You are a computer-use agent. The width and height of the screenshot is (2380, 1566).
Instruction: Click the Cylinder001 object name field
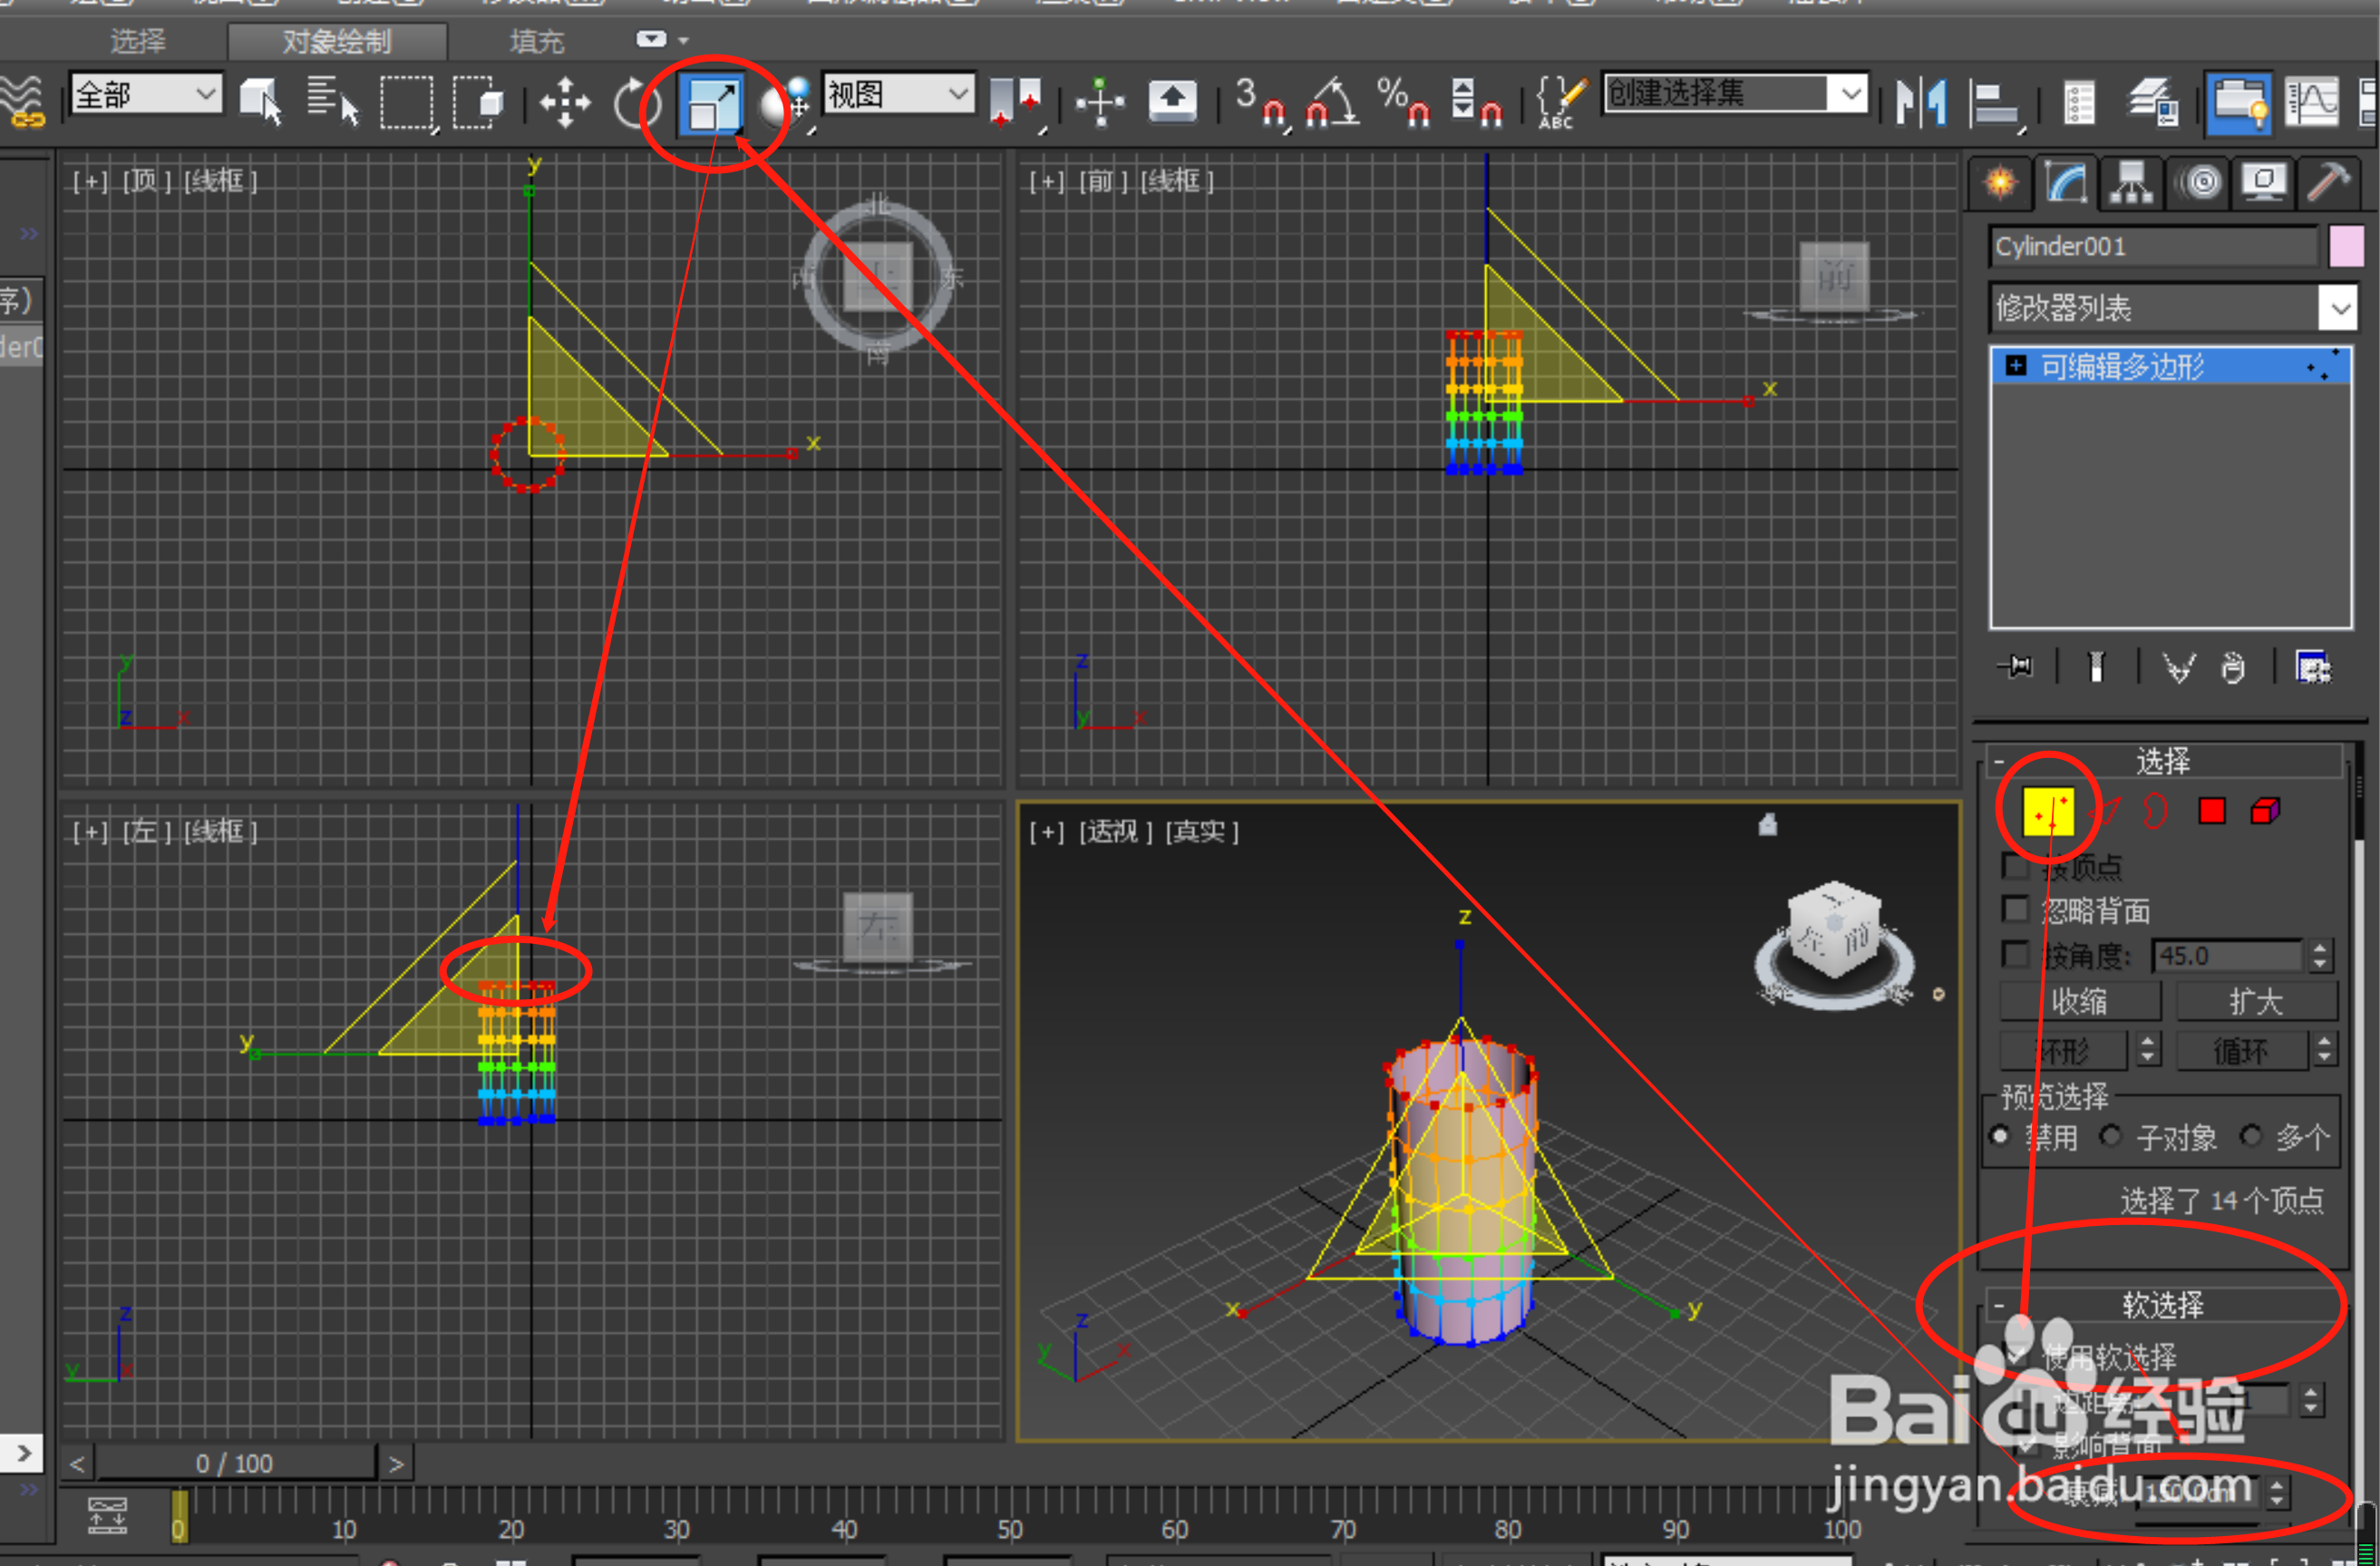point(2150,246)
